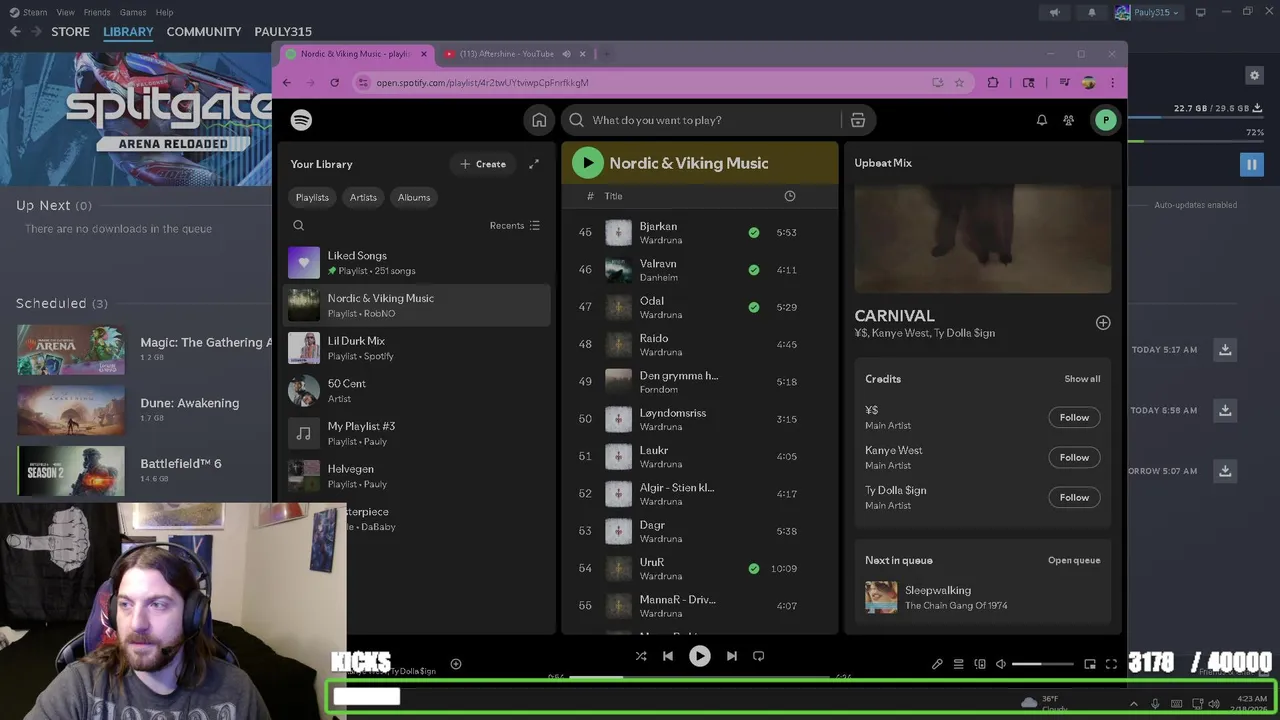Open the queue via Open queue link
1280x720 pixels.
pyautogui.click(x=1074, y=560)
